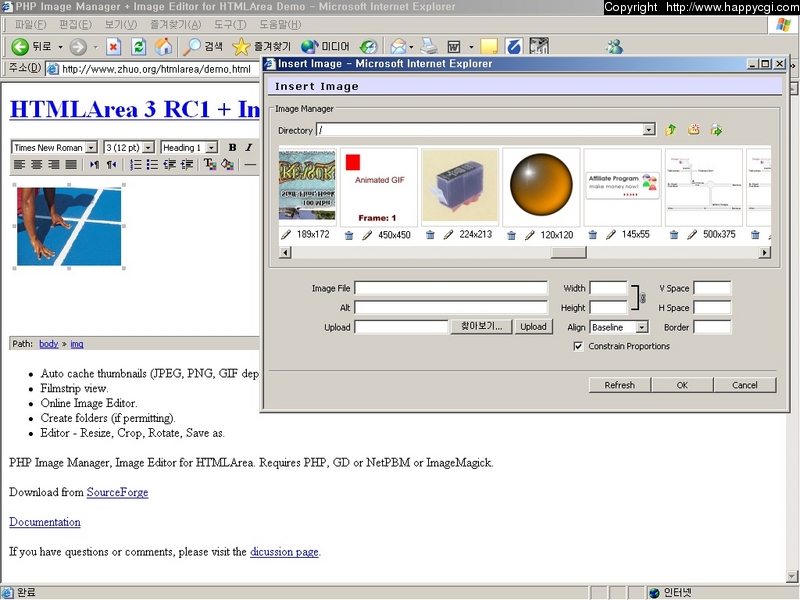Click the 찾아보기... browse button
The height and width of the screenshot is (600, 800).
(482, 327)
